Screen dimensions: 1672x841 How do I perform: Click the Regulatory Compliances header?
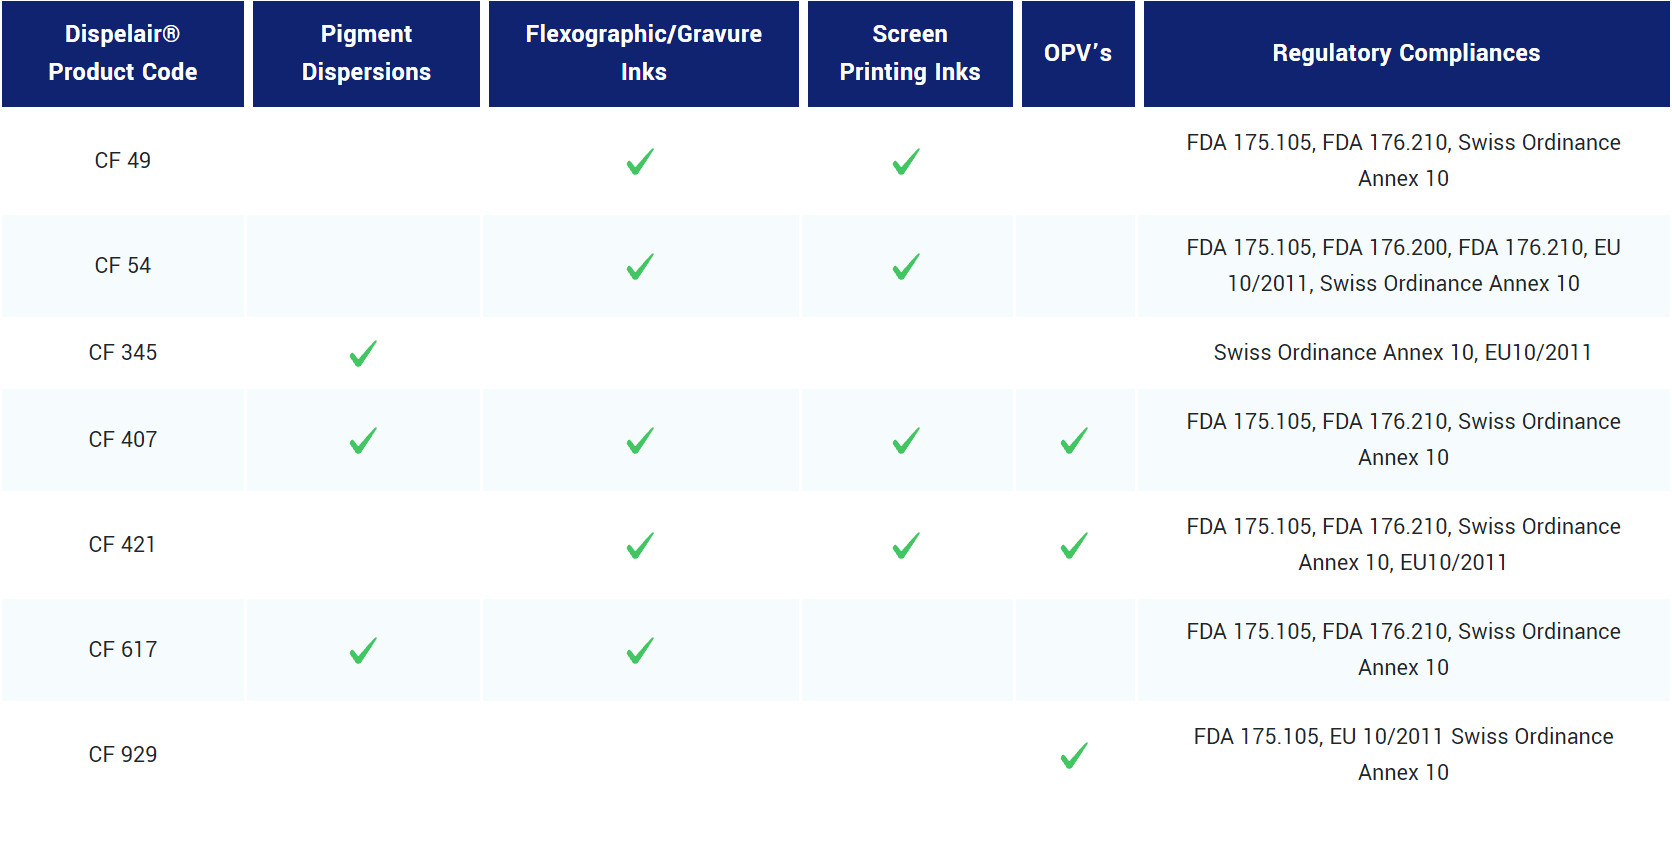click(1405, 53)
